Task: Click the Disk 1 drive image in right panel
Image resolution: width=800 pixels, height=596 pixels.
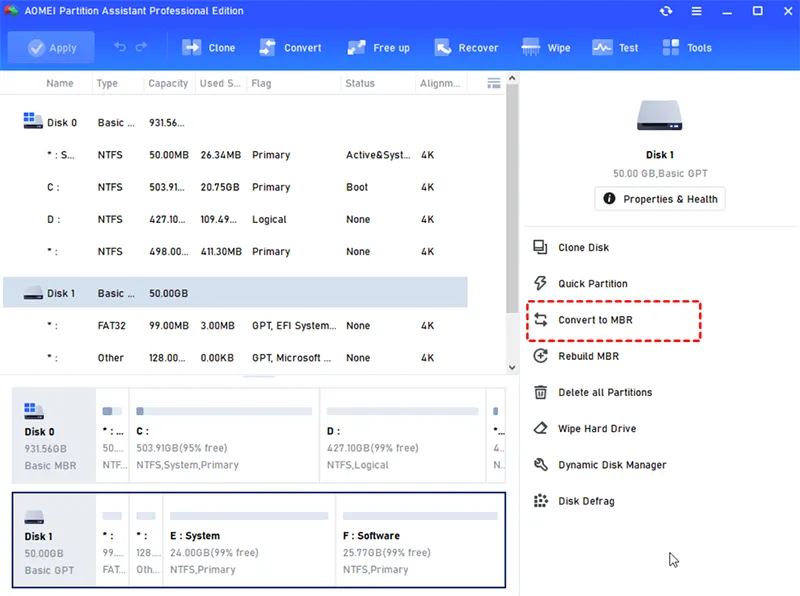Action: (659, 116)
